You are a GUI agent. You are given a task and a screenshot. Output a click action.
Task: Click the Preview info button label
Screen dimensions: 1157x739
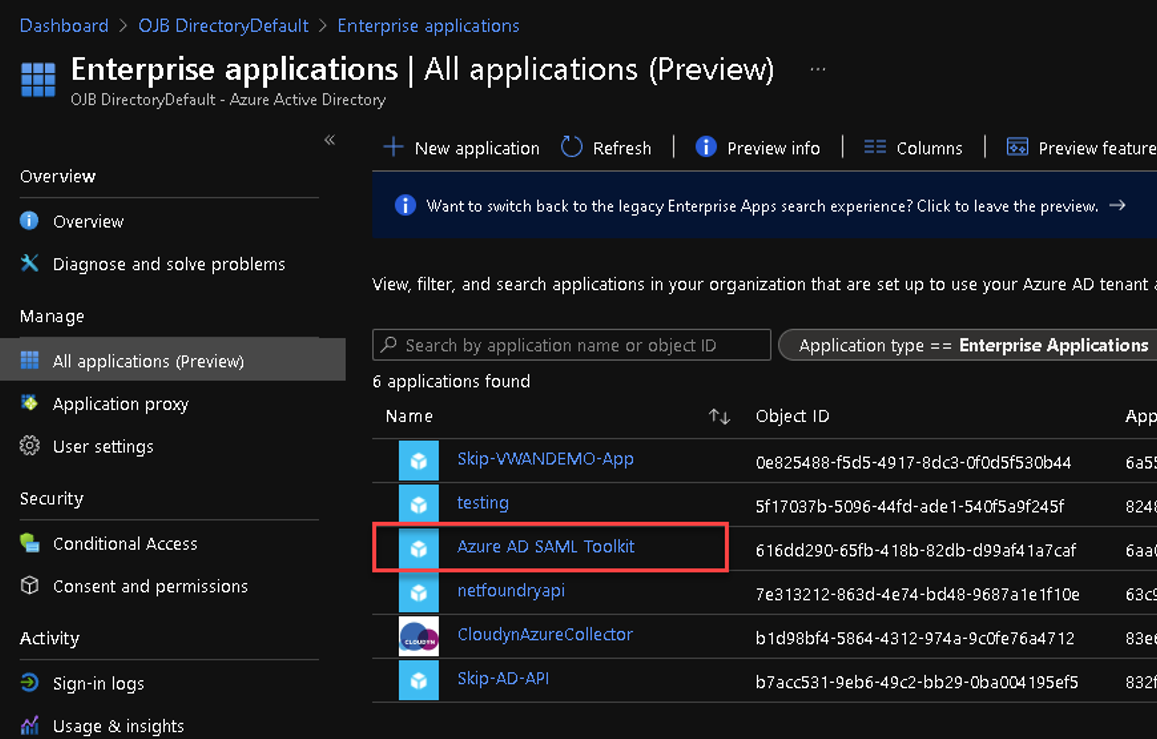[773, 148]
